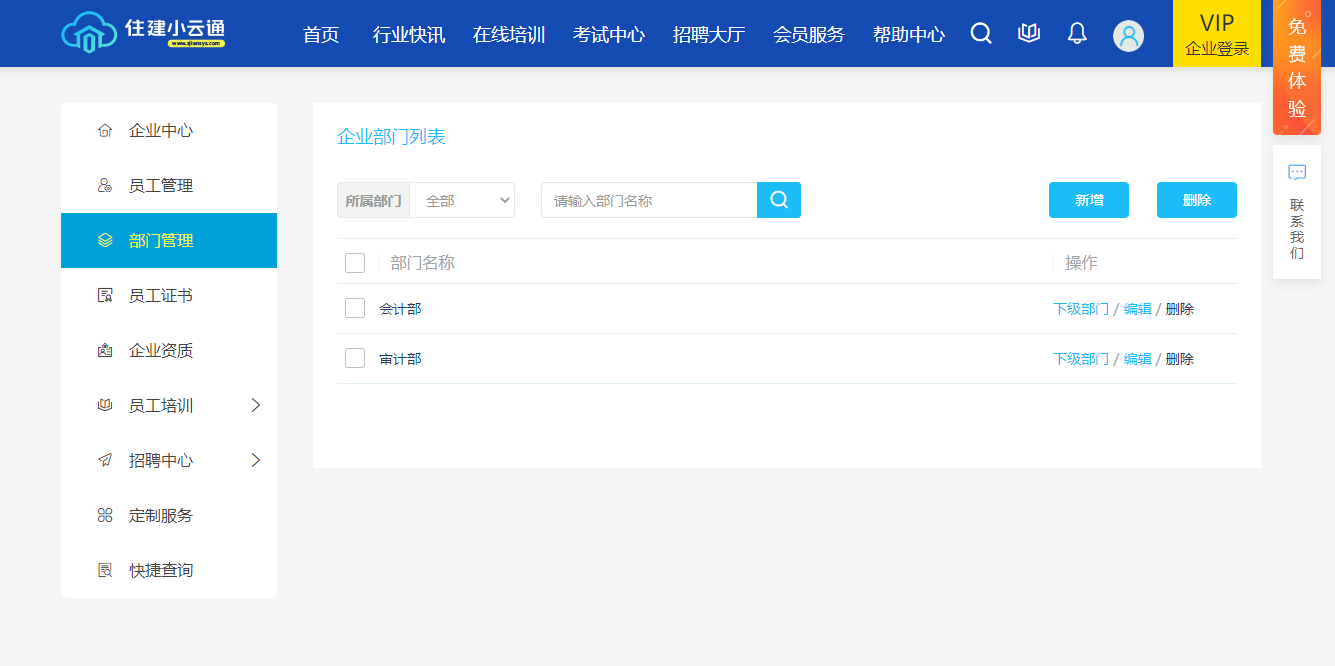This screenshot has width=1335, height=666.
Task: Open the book icon in top navigation
Action: click(x=1029, y=34)
